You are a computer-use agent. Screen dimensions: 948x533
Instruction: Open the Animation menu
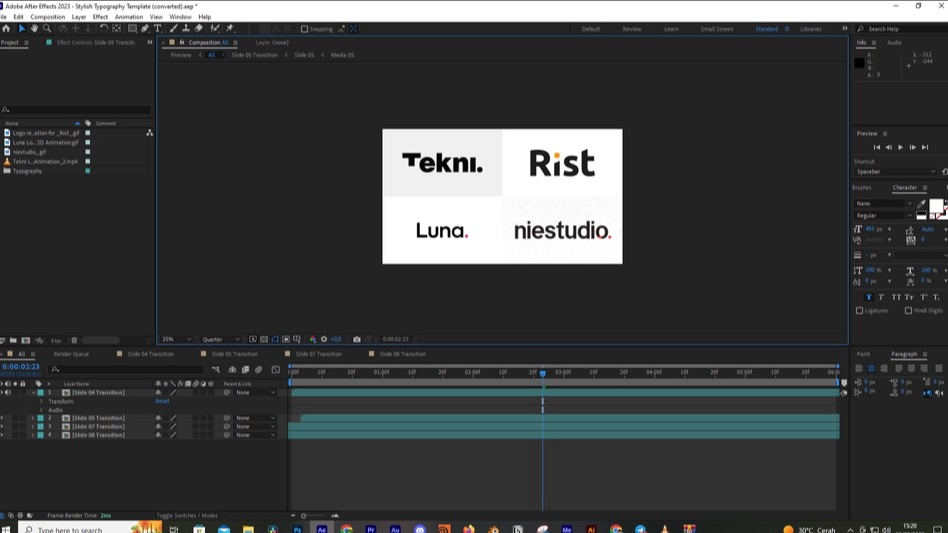[129, 17]
